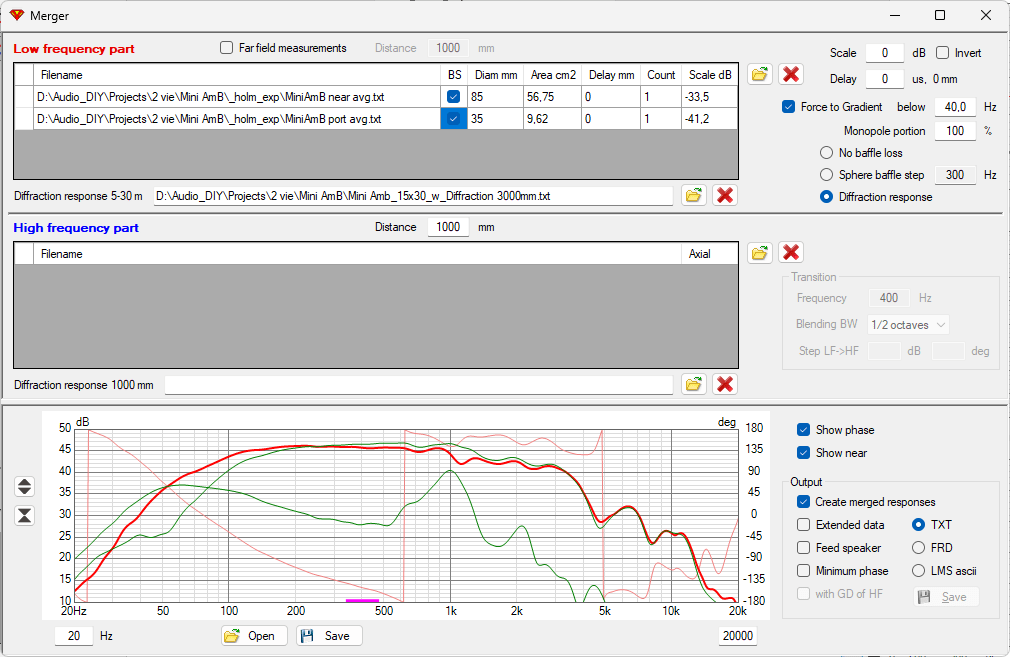Image resolution: width=1010 pixels, height=657 pixels.
Task: Click the Diam mm value 85
Action: 495,97
